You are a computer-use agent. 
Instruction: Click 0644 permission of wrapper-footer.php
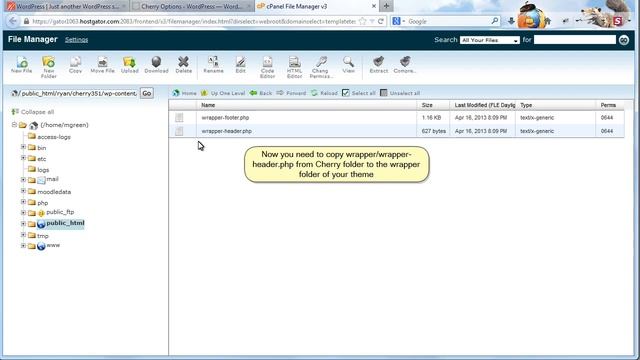pos(607,118)
